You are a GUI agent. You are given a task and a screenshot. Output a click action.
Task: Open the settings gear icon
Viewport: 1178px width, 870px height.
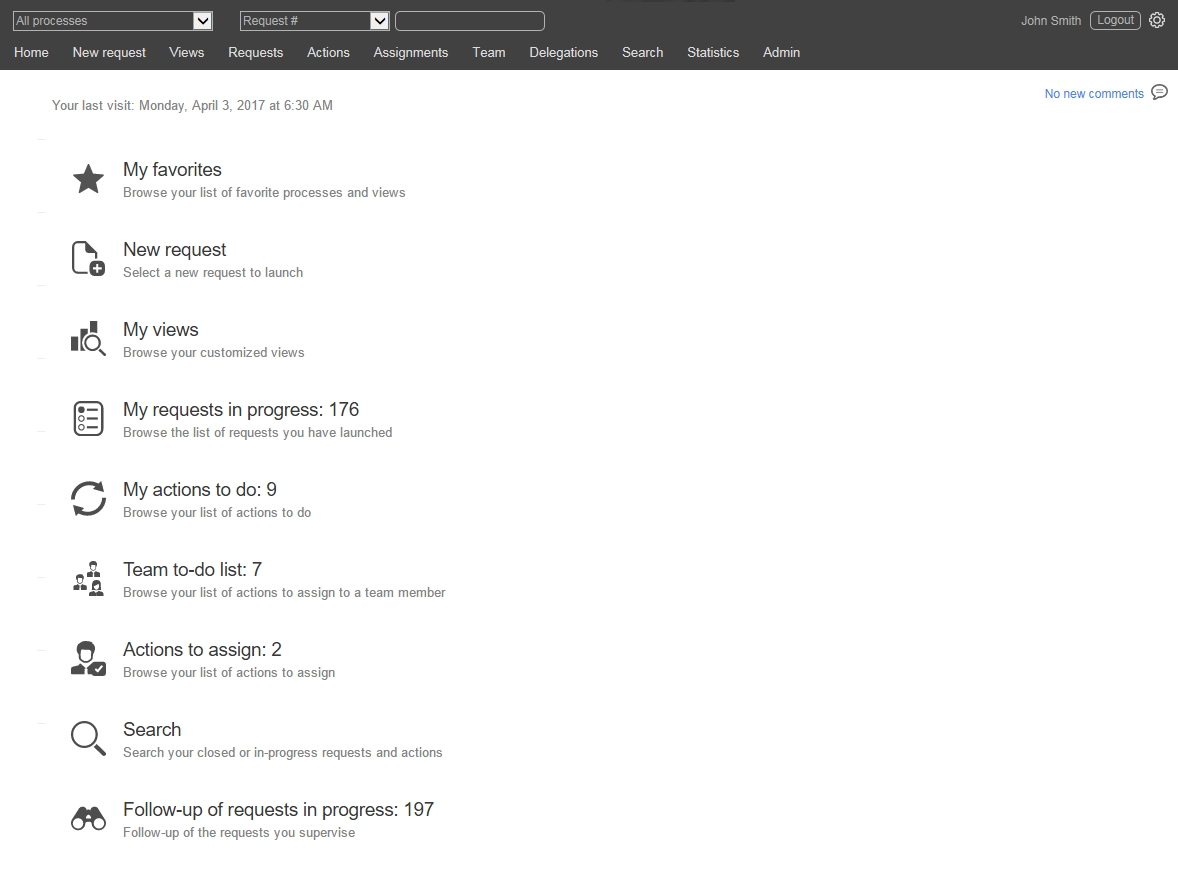click(x=1157, y=20)
